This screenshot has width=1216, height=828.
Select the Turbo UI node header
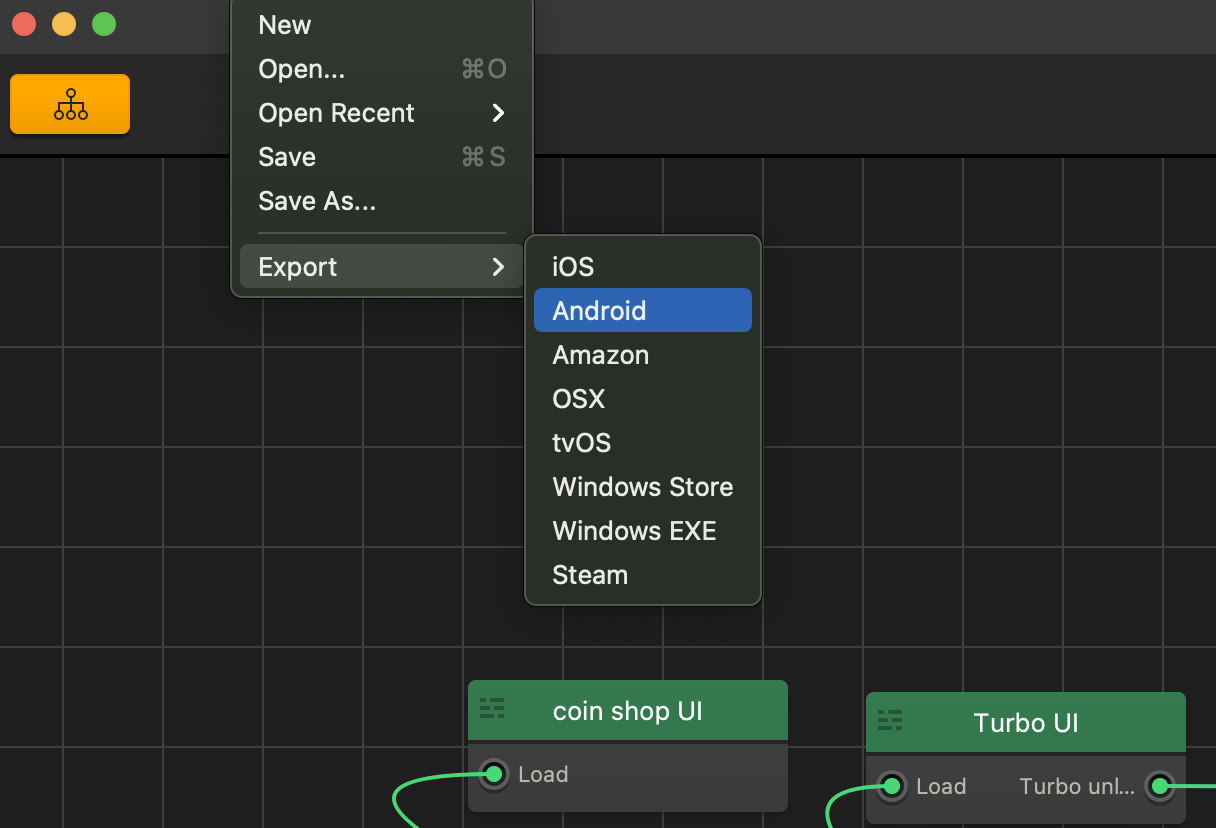[1026, 723]
